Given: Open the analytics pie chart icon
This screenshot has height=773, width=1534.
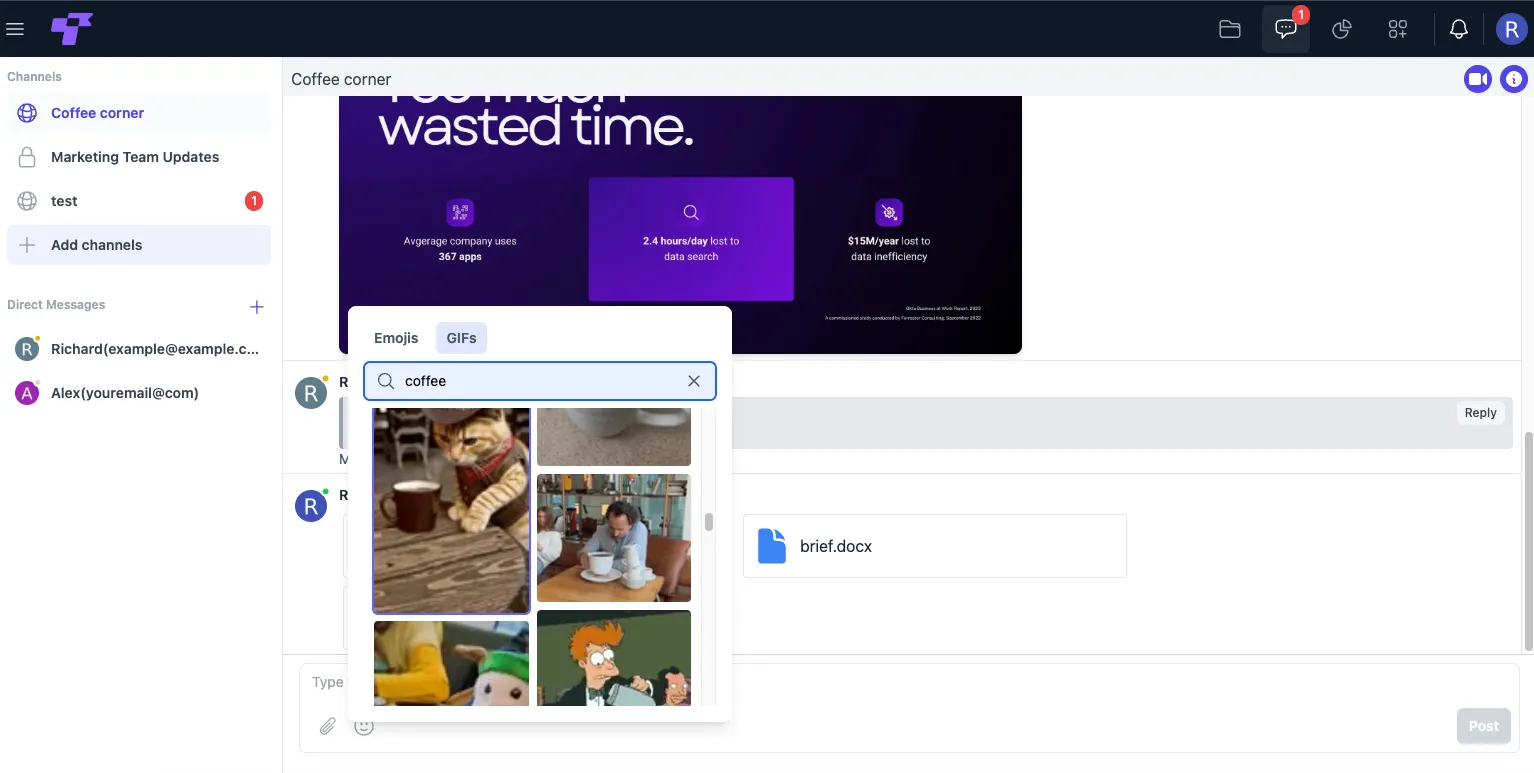Looking at the screenshot, I should 1342,29.
